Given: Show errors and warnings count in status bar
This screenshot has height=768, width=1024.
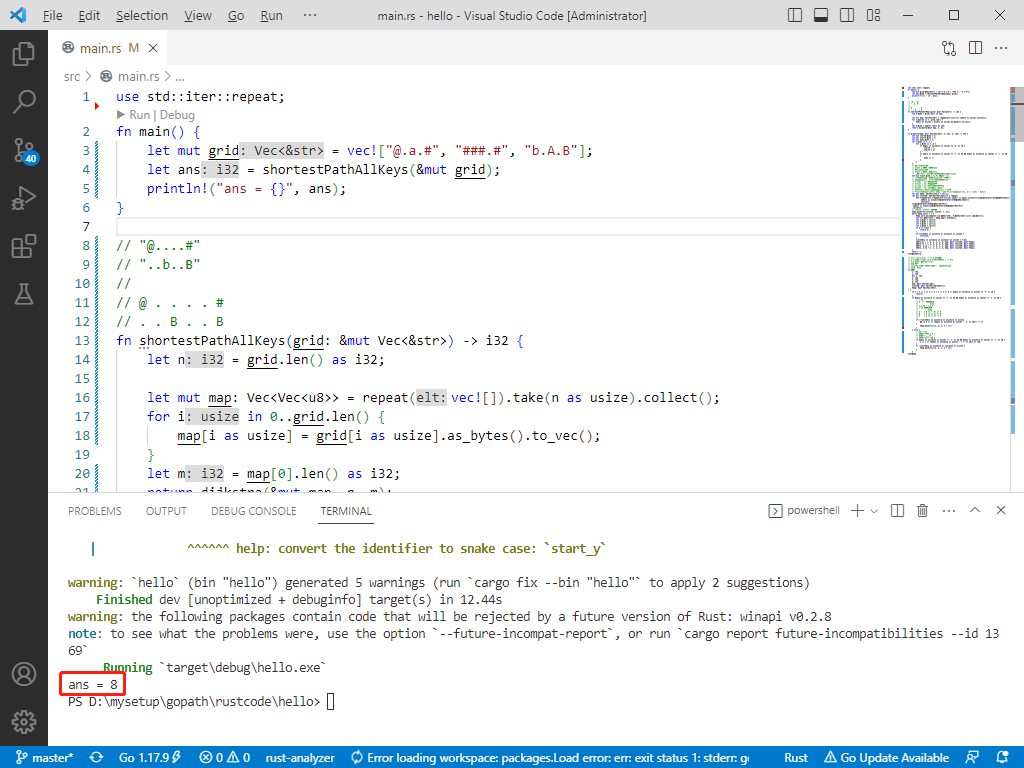Looking at the screenshot, I should 225,758.
